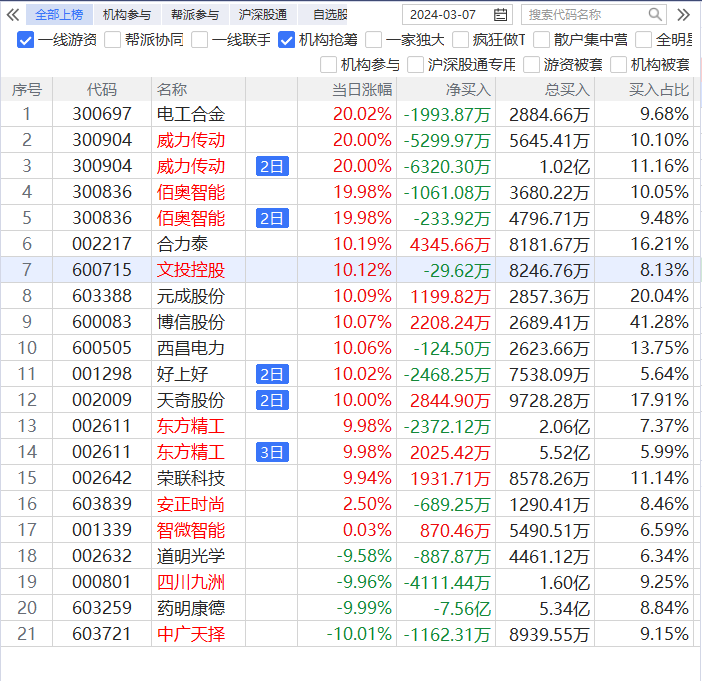Sort by the 当日涨幅 column header
702x681 pixels.
click(x=347, y=90)
